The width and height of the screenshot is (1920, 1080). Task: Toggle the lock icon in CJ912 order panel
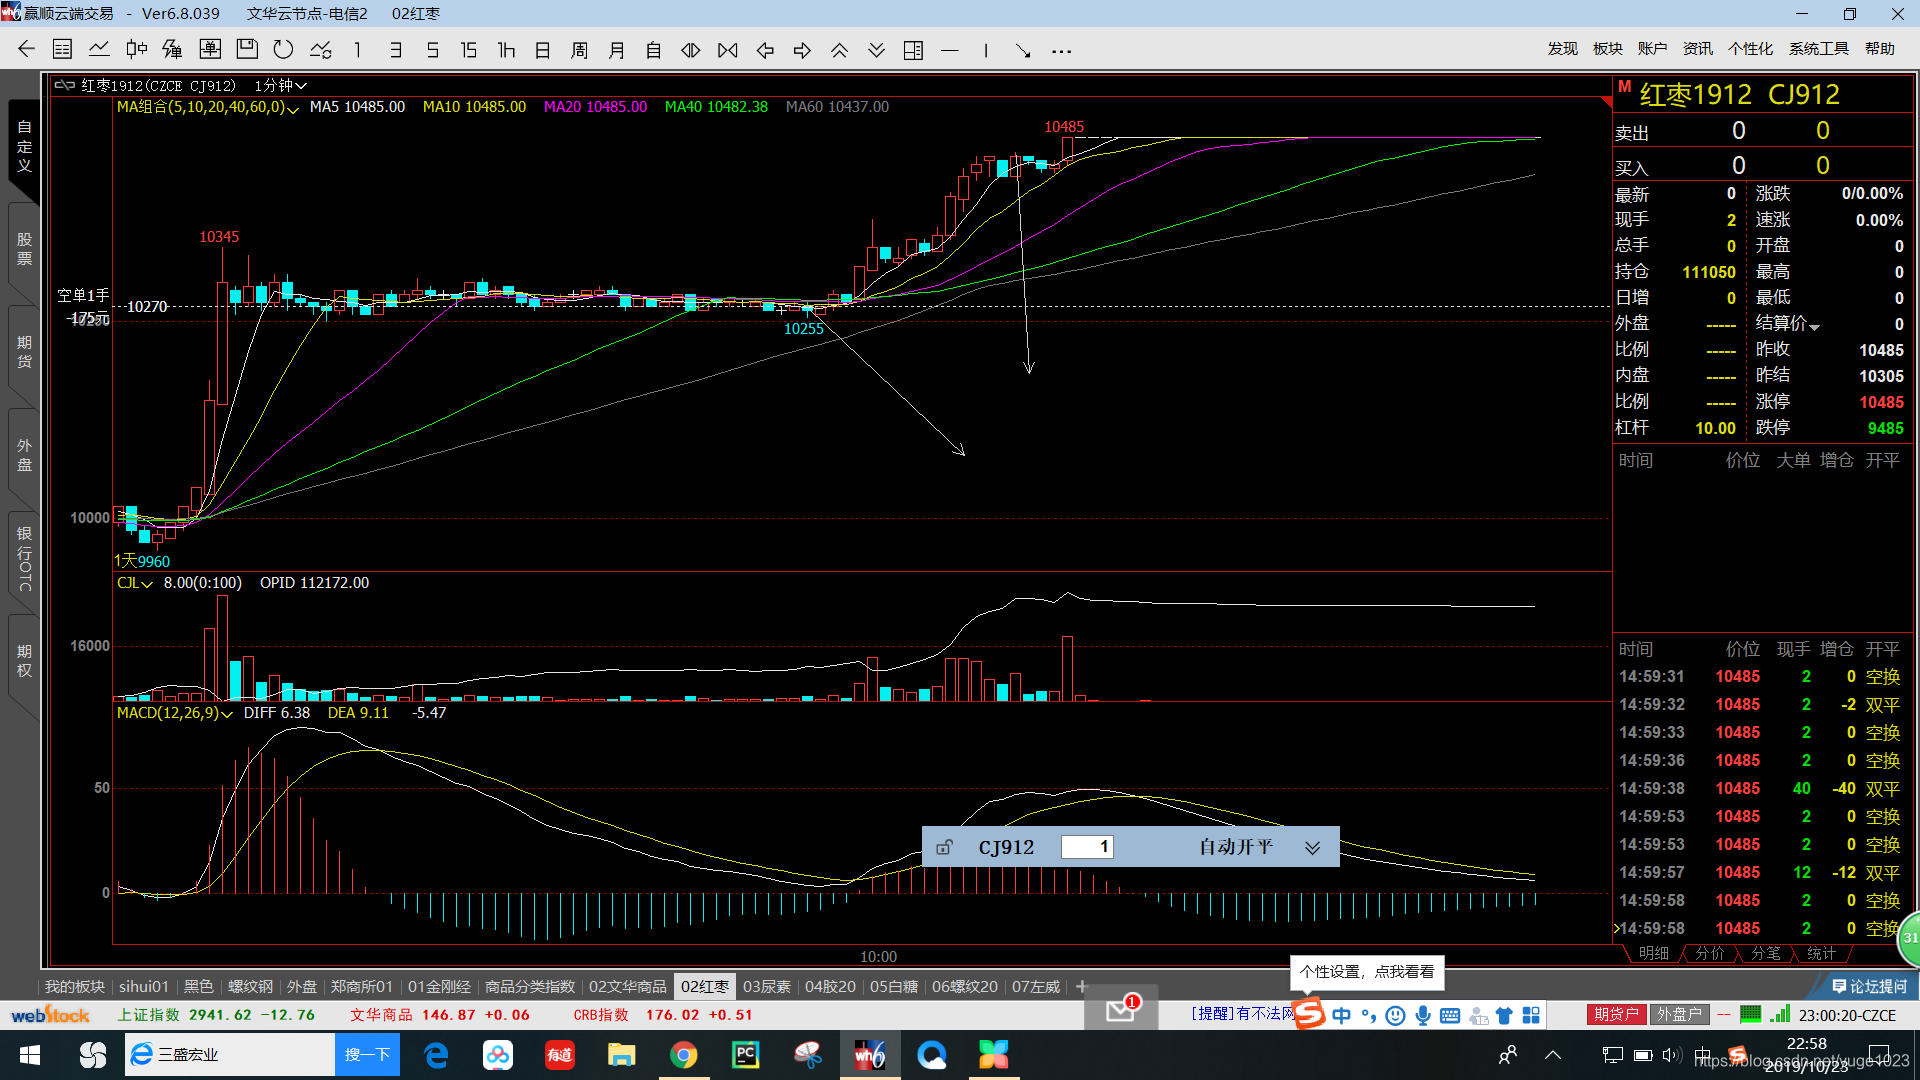point(944,847)
